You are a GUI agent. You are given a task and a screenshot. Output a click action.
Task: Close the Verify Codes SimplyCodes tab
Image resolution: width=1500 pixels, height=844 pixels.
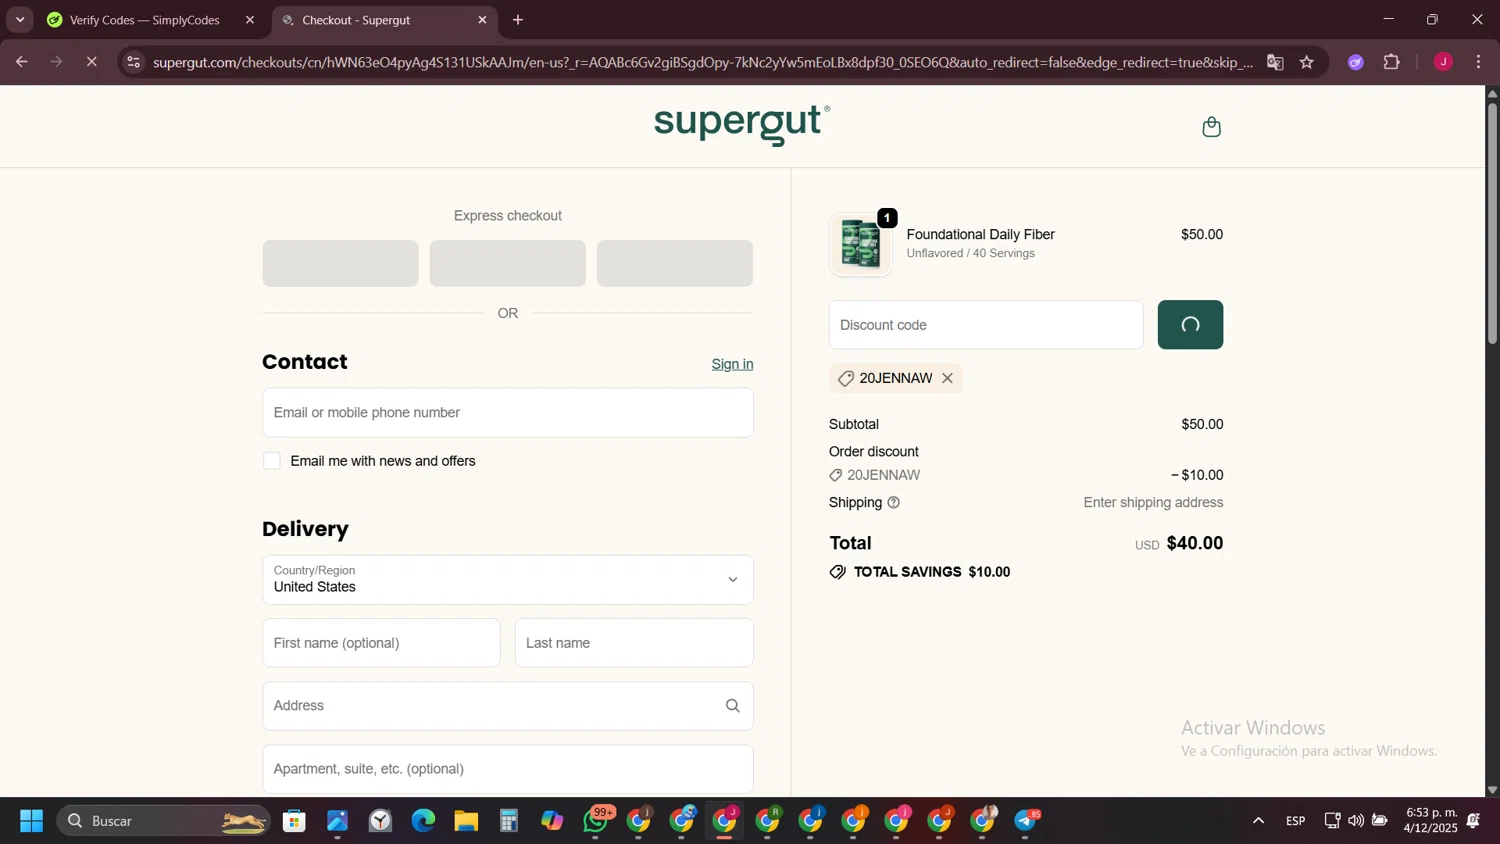(250, 20)
